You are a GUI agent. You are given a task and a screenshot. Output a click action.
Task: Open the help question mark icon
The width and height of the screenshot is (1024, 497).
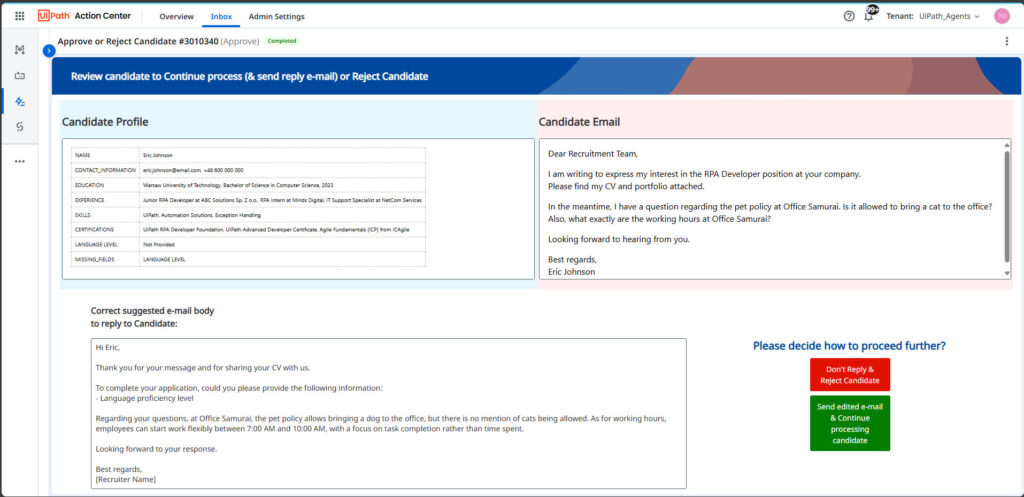[x=849, y=16]
